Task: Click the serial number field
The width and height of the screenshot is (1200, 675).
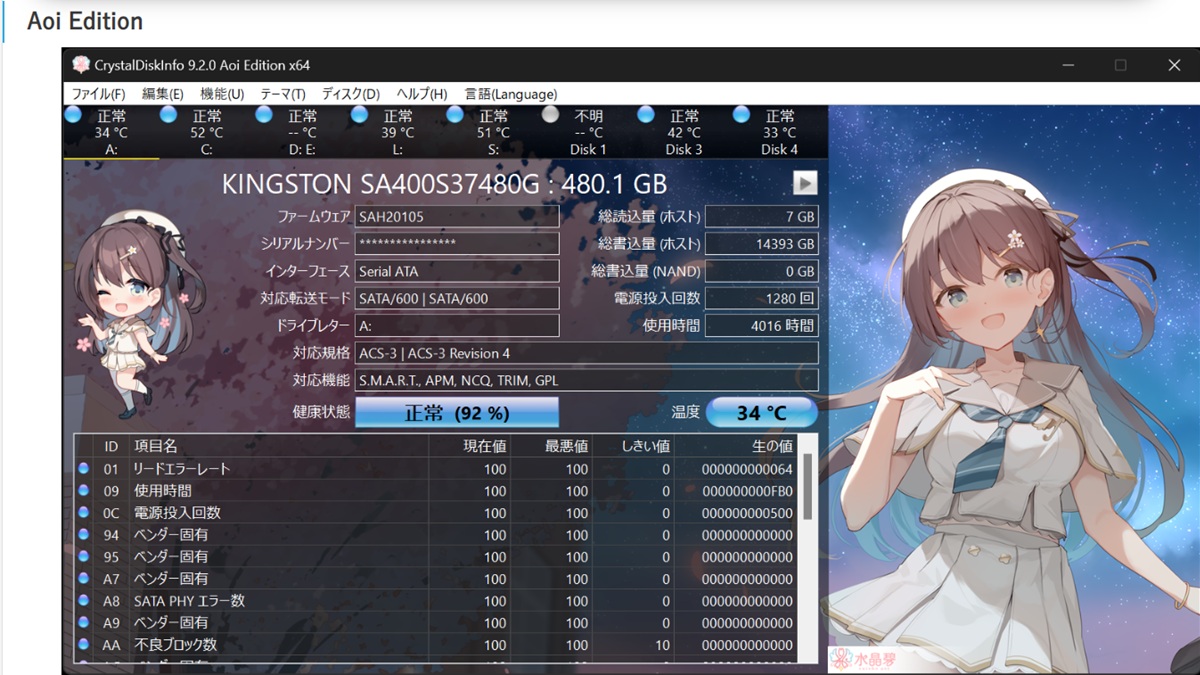Action: (457, 244)
